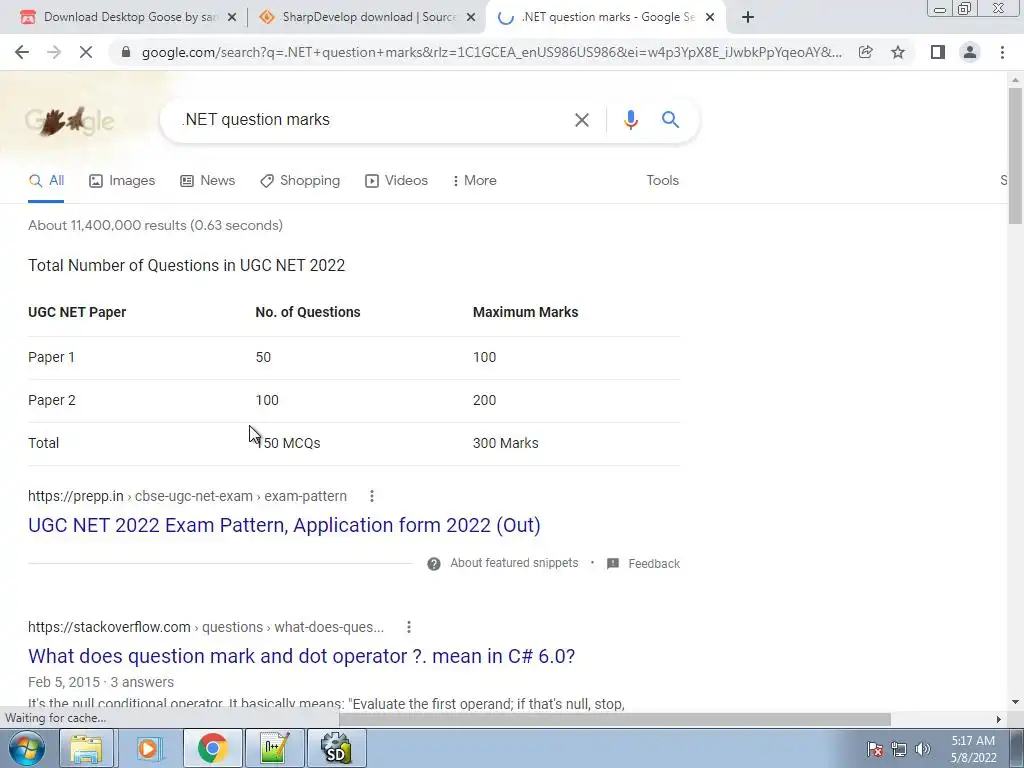Select the '150 MCQs' cell

288,443
